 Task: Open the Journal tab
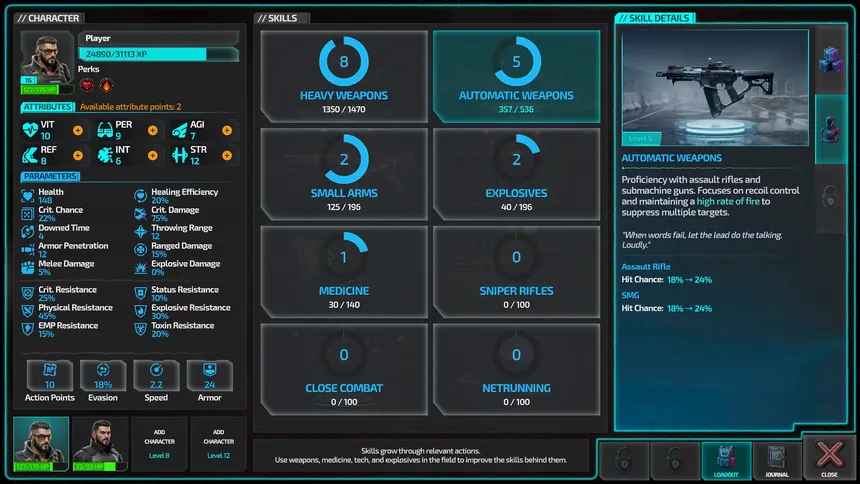[776, 460]
